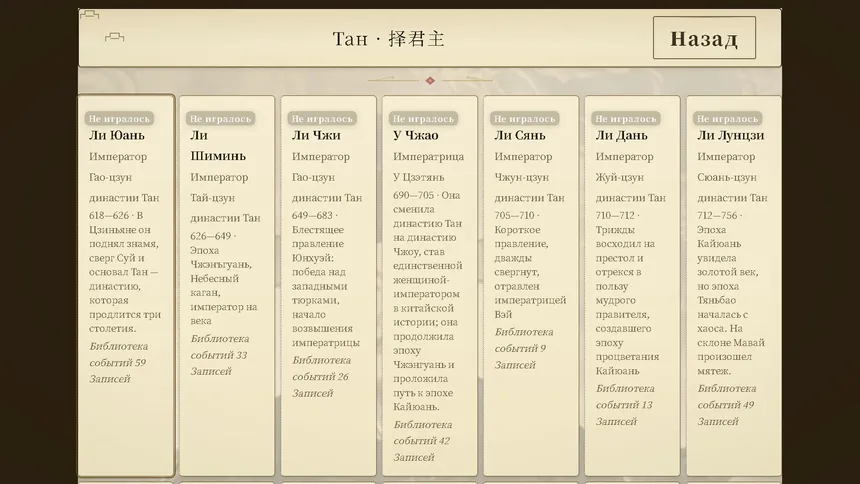Click the Тан · 择君主 title
Image resolution: width=860 pixels, height=484 pixels.
[x=388, y=38]
